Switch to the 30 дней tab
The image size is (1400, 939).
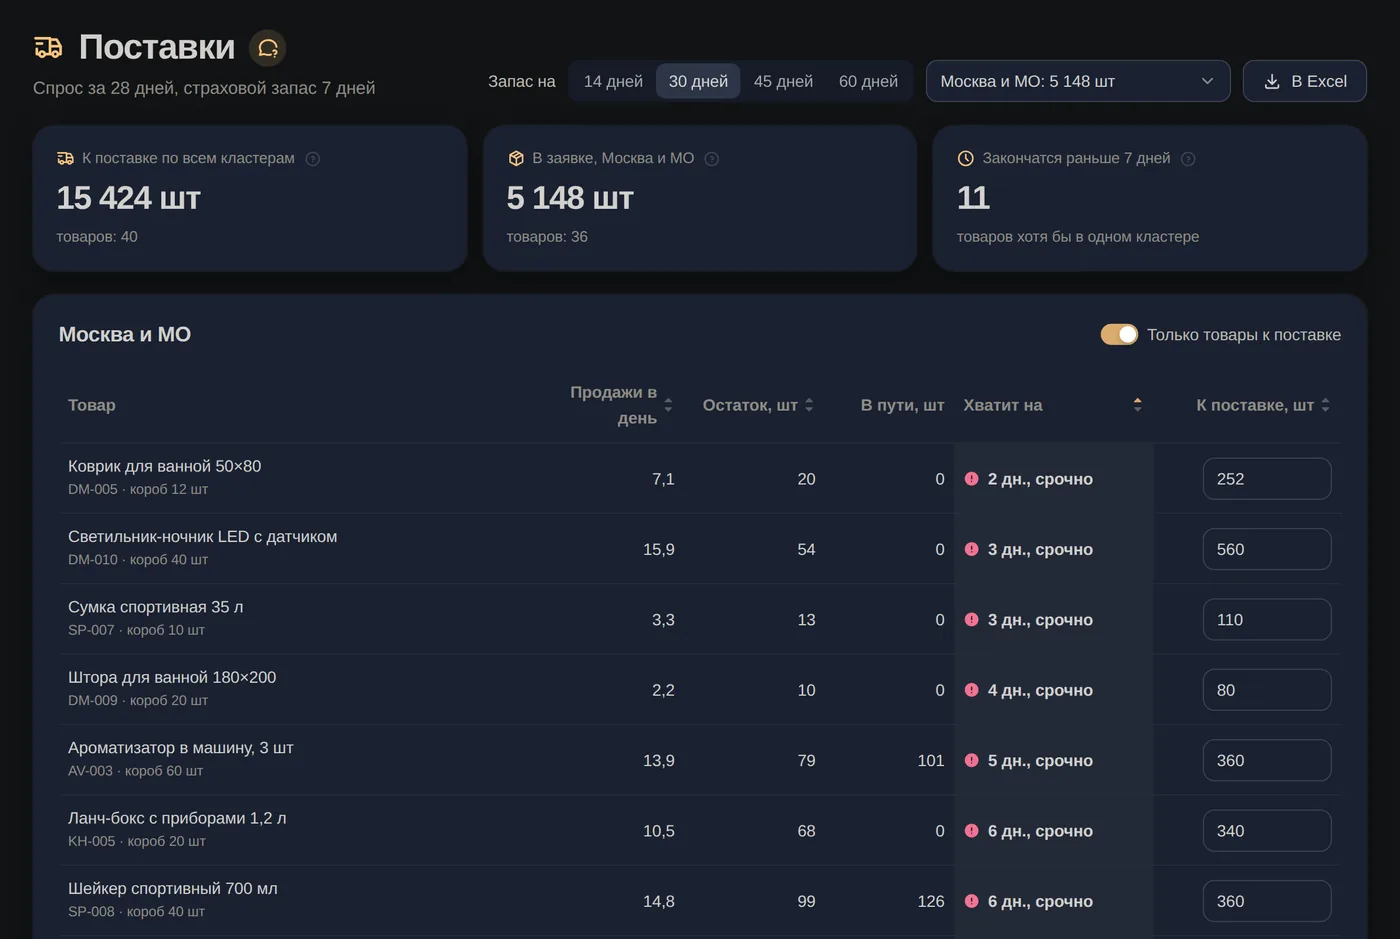click(698, 81)
